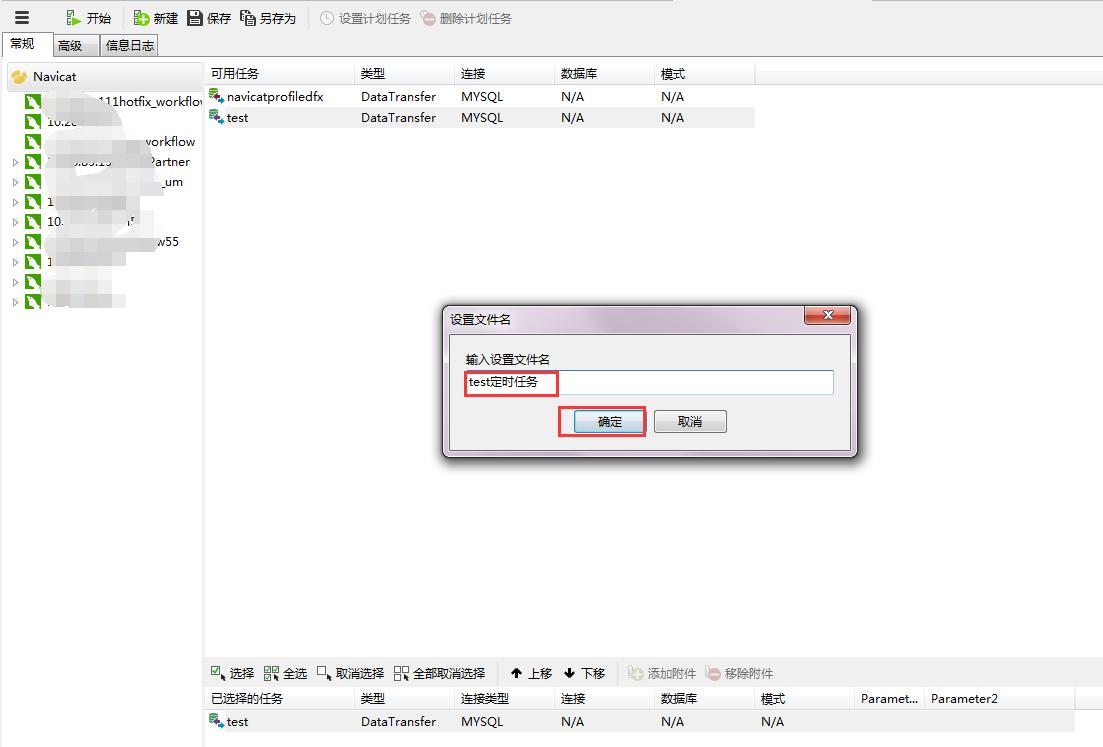Click the 类型 header in available tasks

pyautogui.click(x=404, y=74)
